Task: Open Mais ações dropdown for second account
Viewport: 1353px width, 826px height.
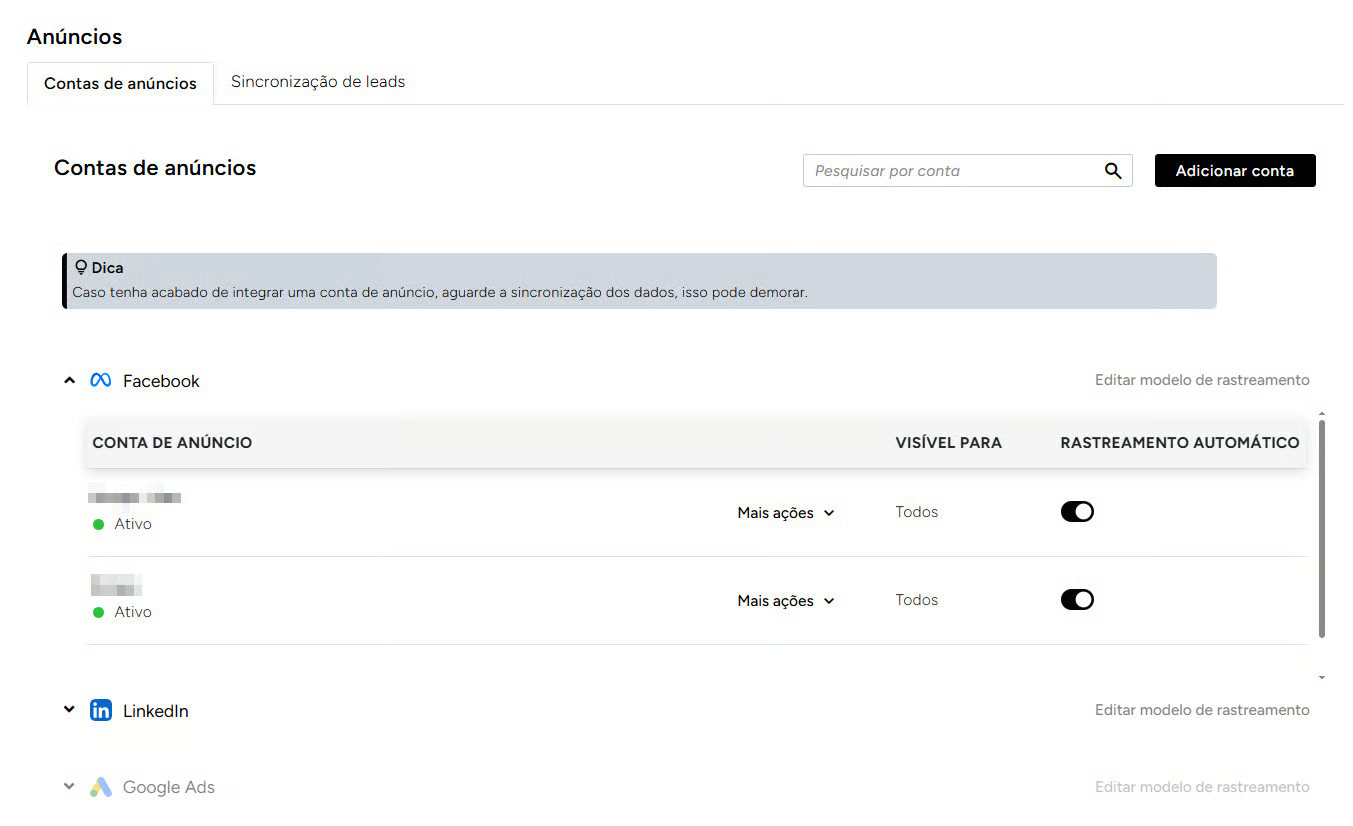Action: (x=786, y=601)
